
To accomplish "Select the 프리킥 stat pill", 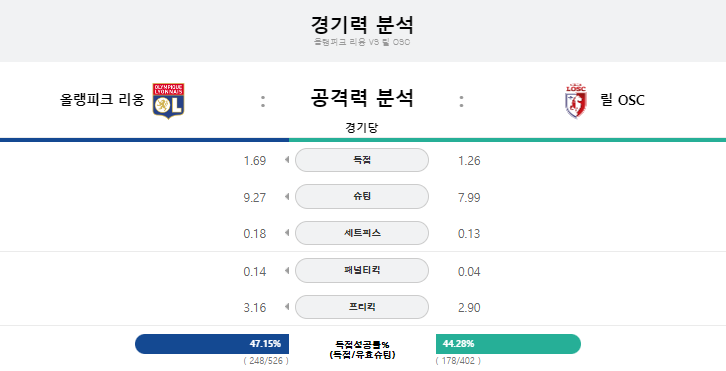I will coord(362,307).
